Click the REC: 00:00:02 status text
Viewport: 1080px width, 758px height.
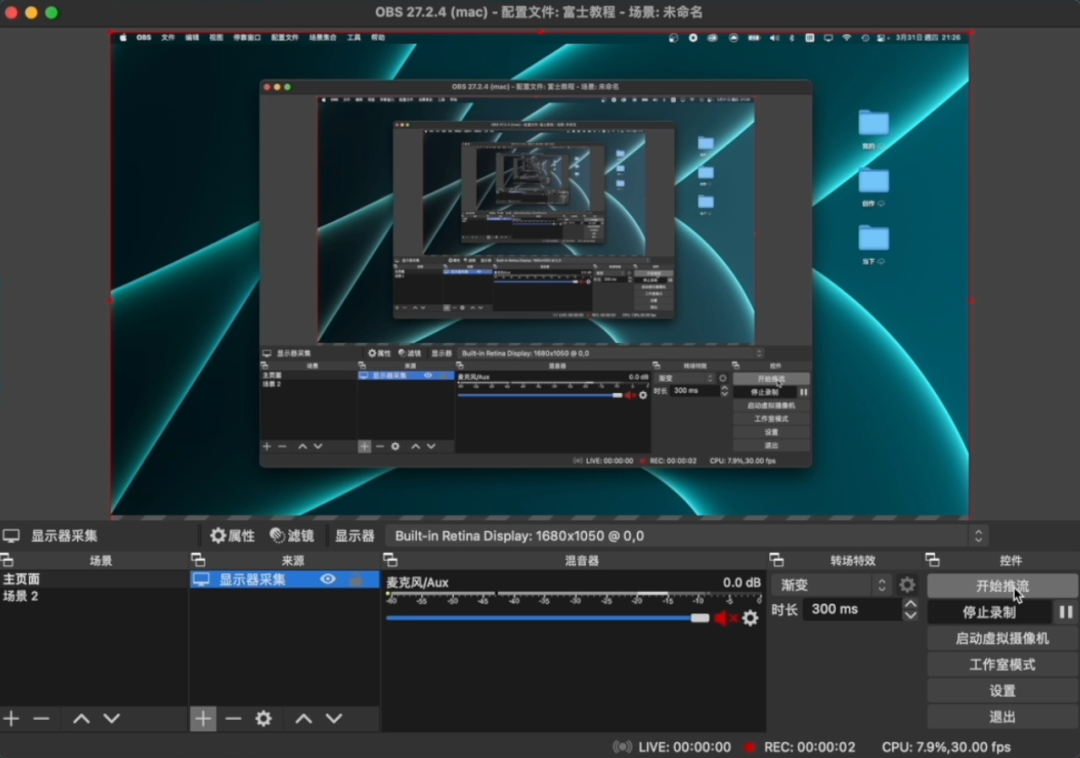(810, 747)
